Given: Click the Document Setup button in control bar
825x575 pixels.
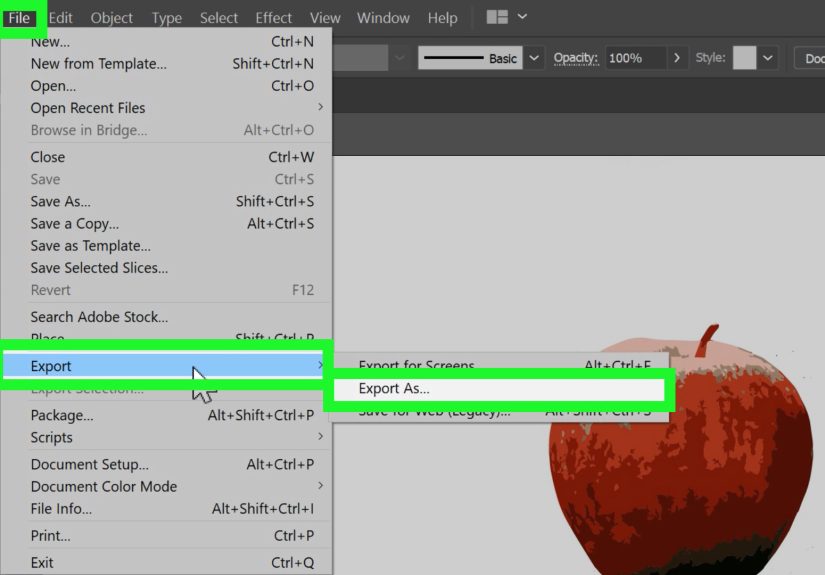Looking at the screenshot, I should coord(810,58).
